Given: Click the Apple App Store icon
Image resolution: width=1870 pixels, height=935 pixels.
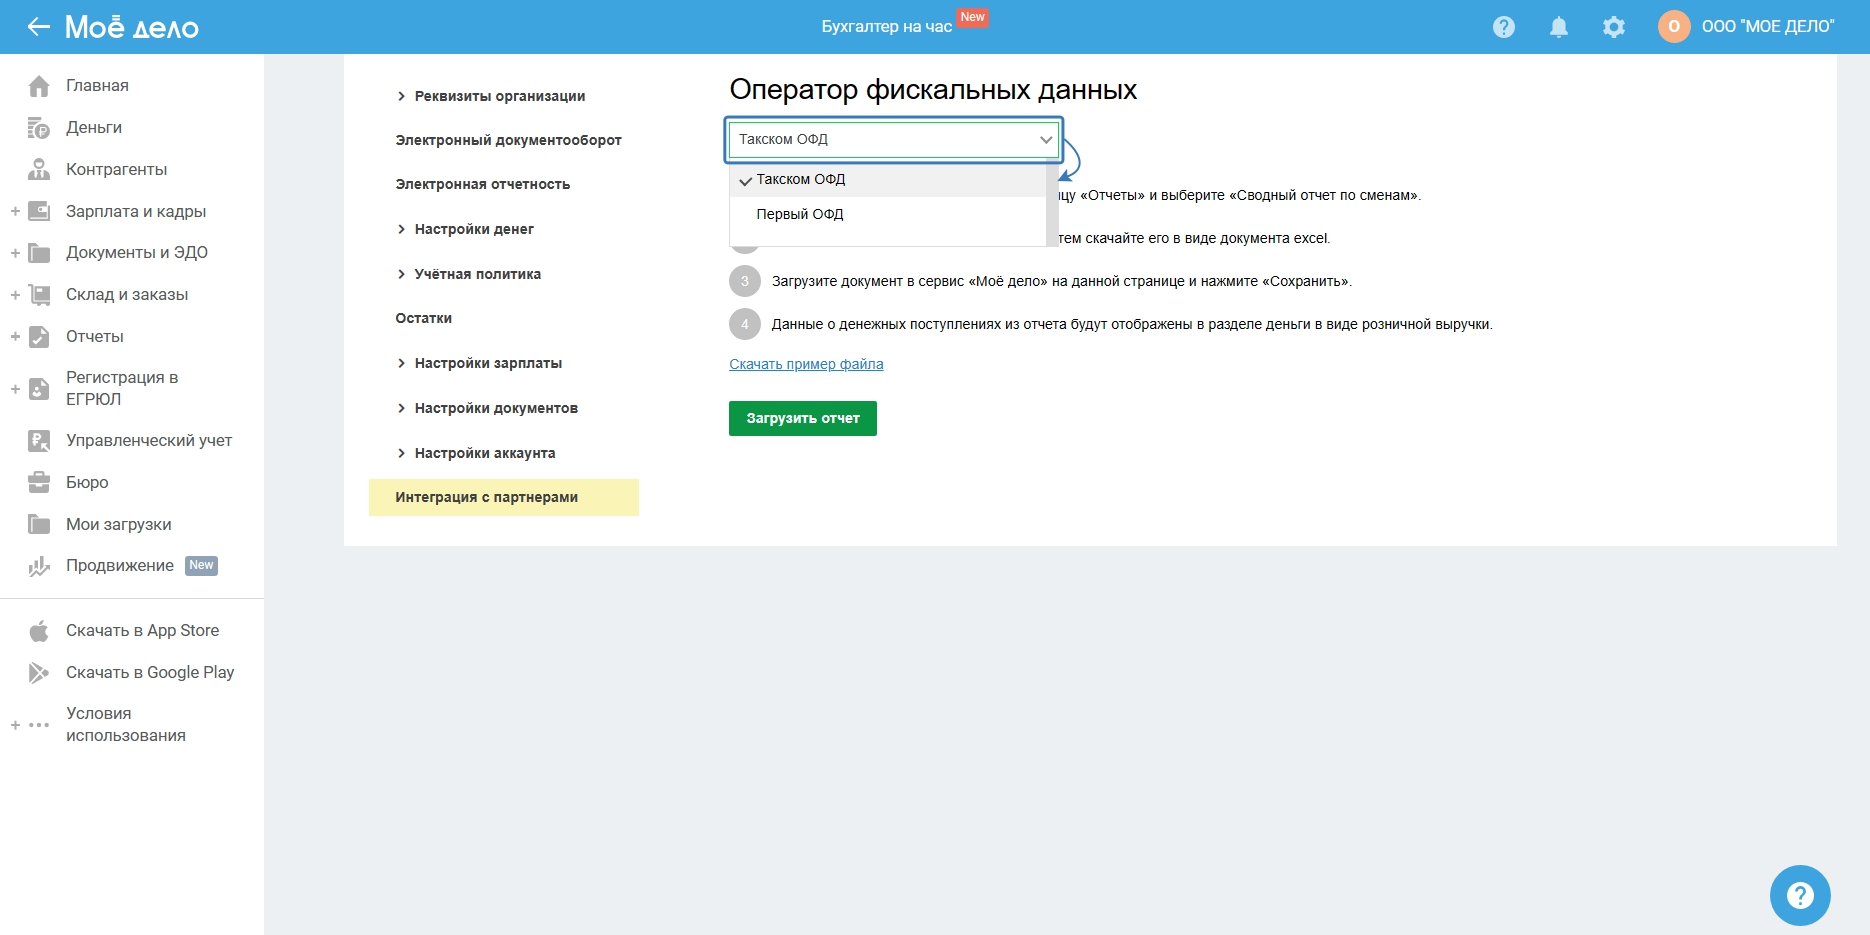Looking at the screenshot, I should 39,631.
